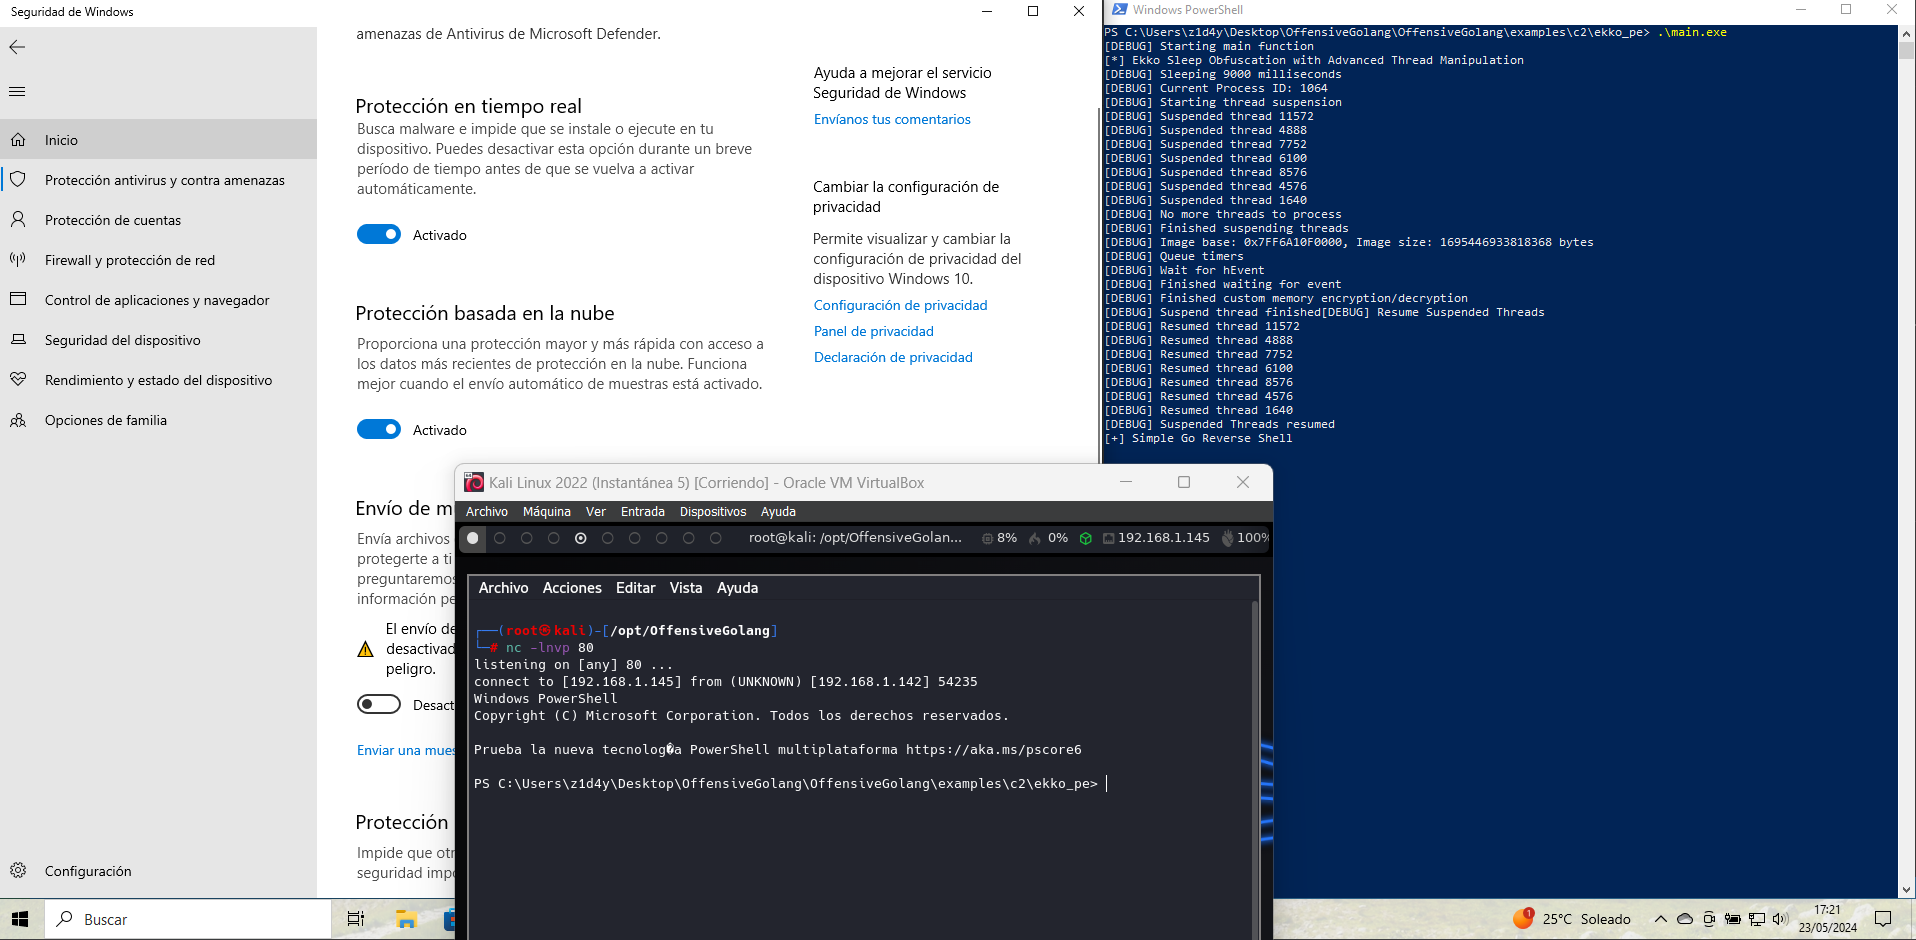Click the green cube icon in Kali panel
The height and width of the screenshot is (940, 1916).
1086,538
